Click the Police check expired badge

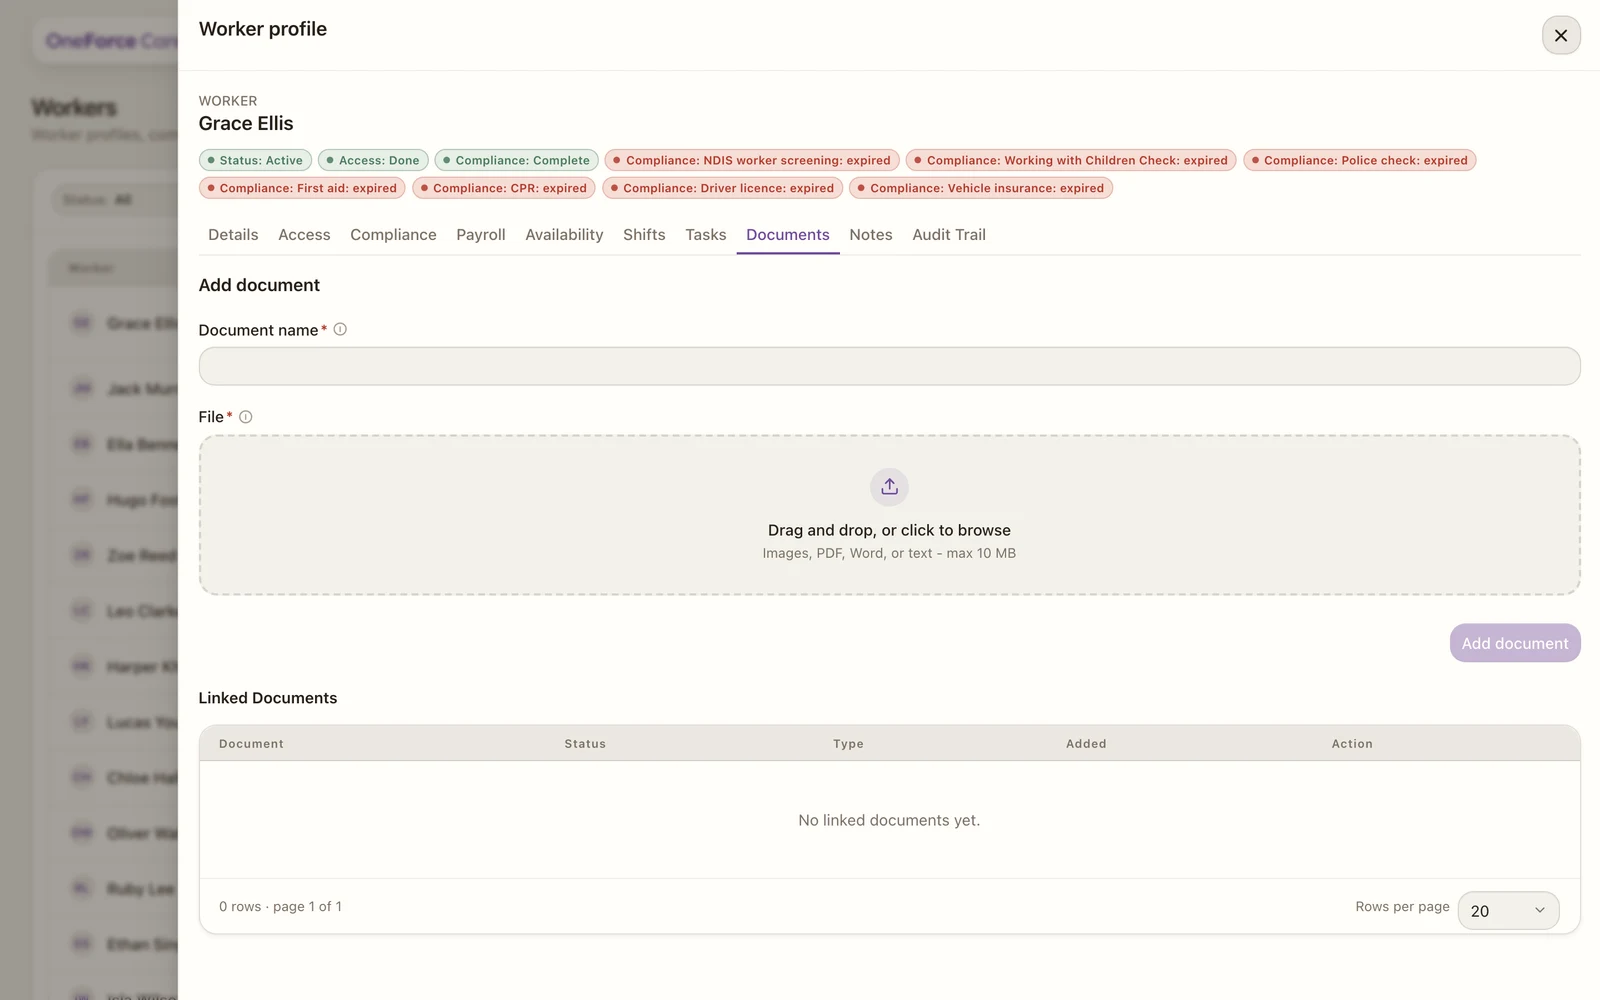tap(1360, 160)
